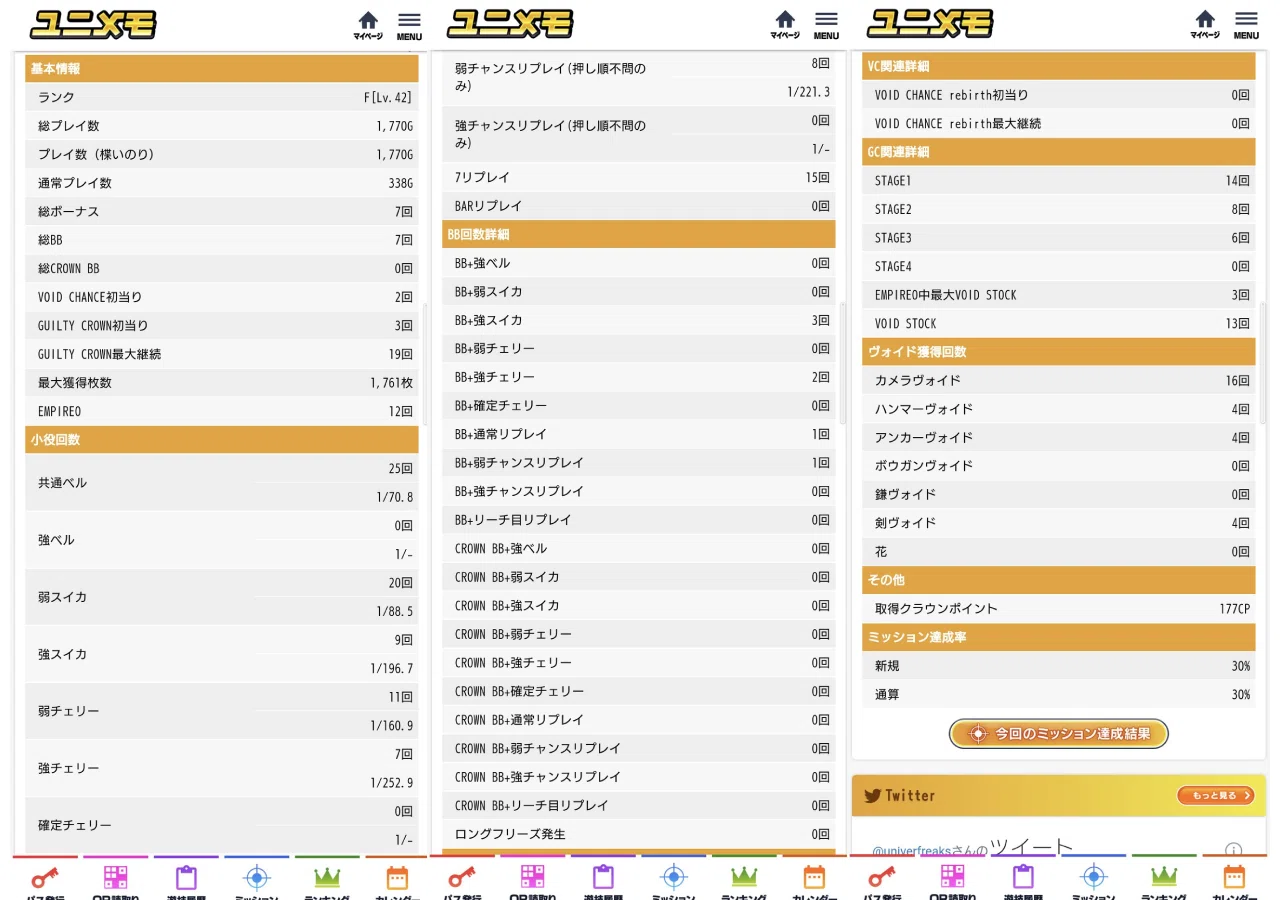Open MENU hamburger on BB回数詳細 screen
The image size is (1280, 900).
pos(826,25)
